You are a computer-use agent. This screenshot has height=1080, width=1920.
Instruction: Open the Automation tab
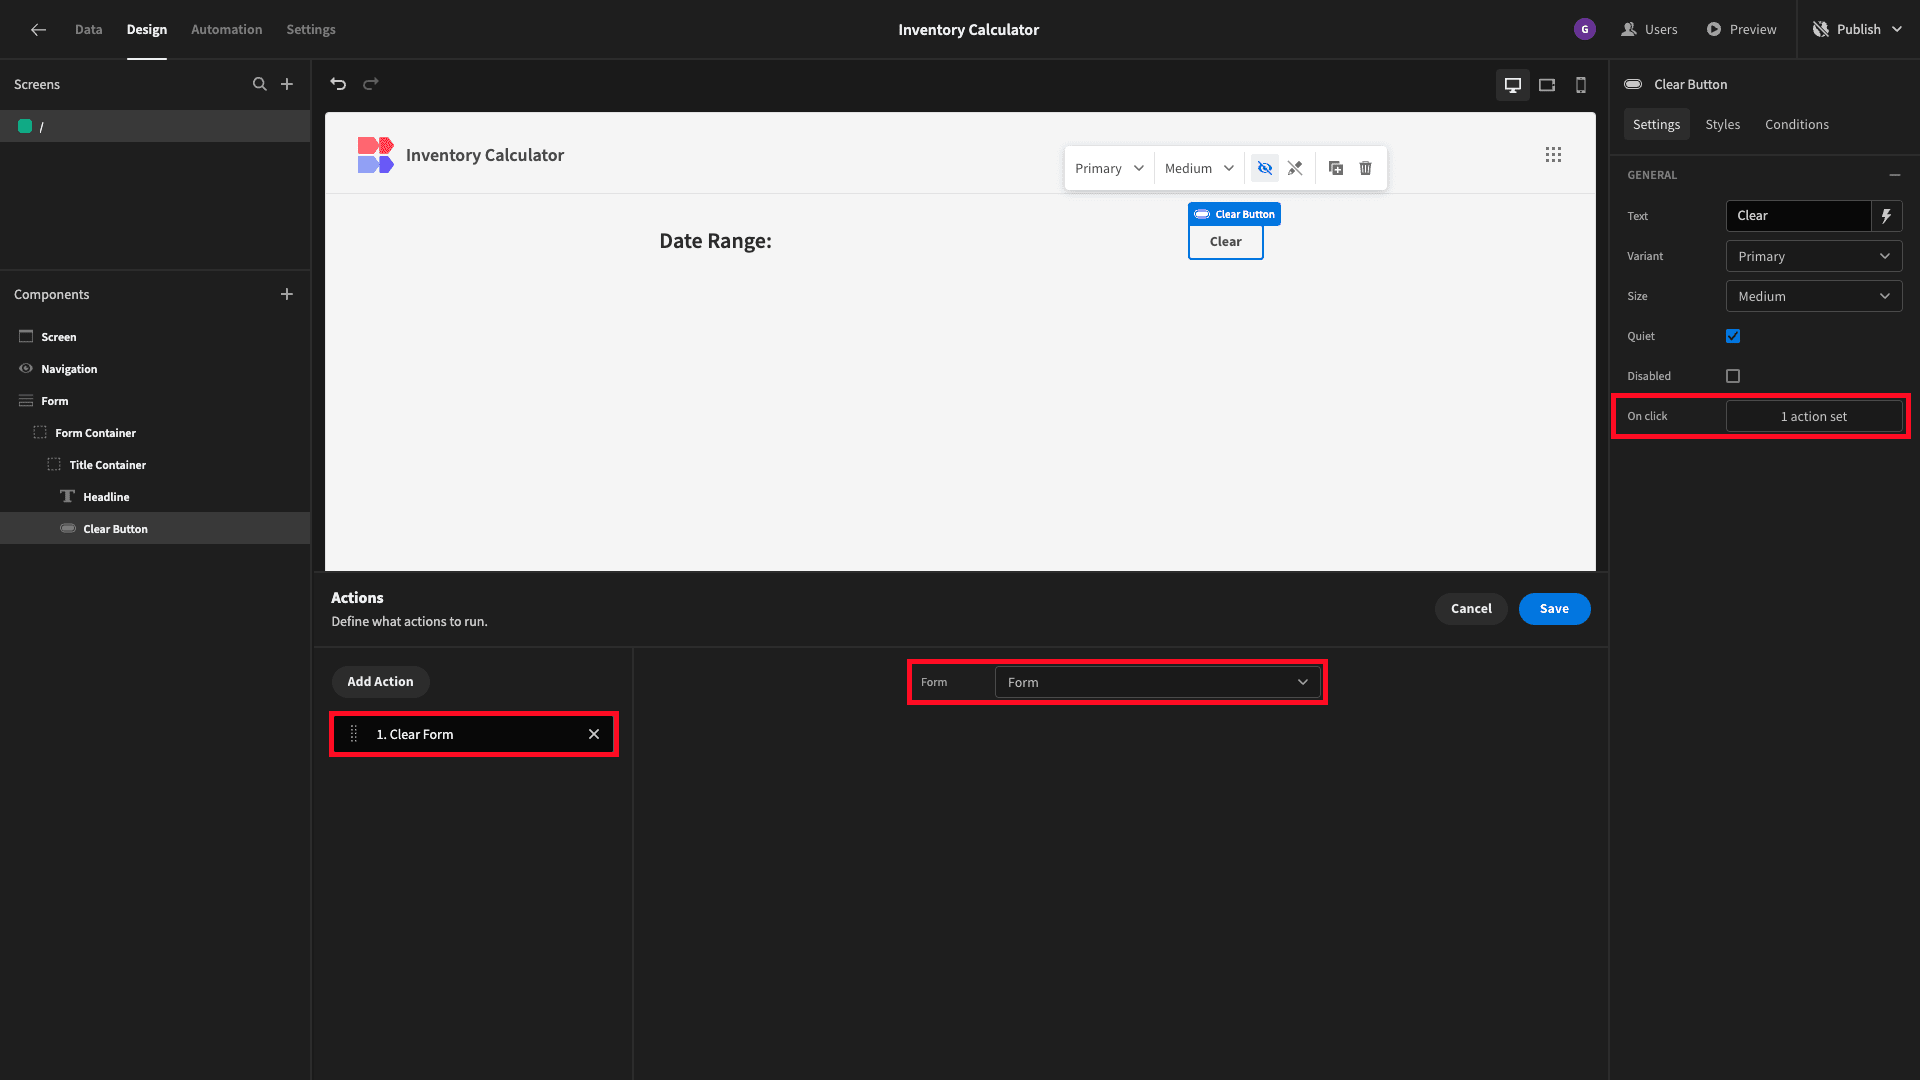227,29
